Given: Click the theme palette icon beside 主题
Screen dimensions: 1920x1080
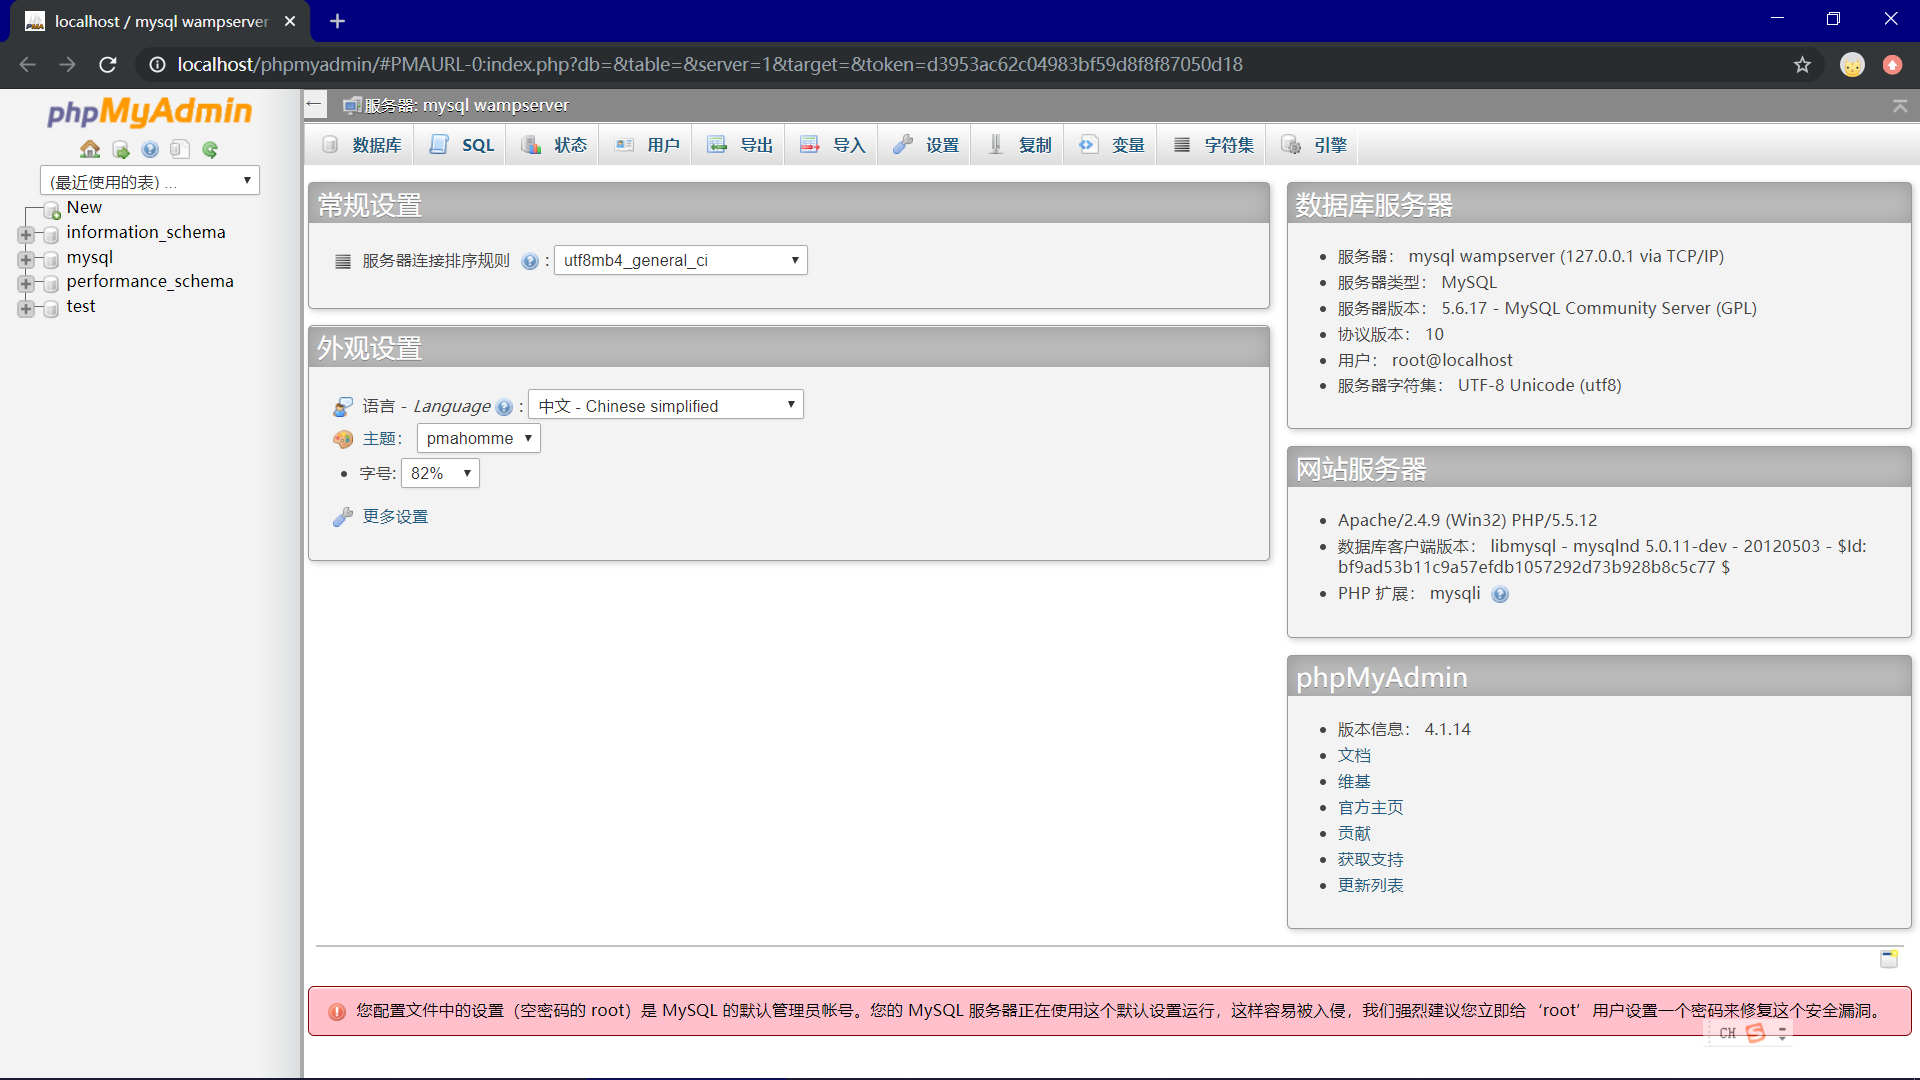Looking at the screenshot, I should click(343, 439).
